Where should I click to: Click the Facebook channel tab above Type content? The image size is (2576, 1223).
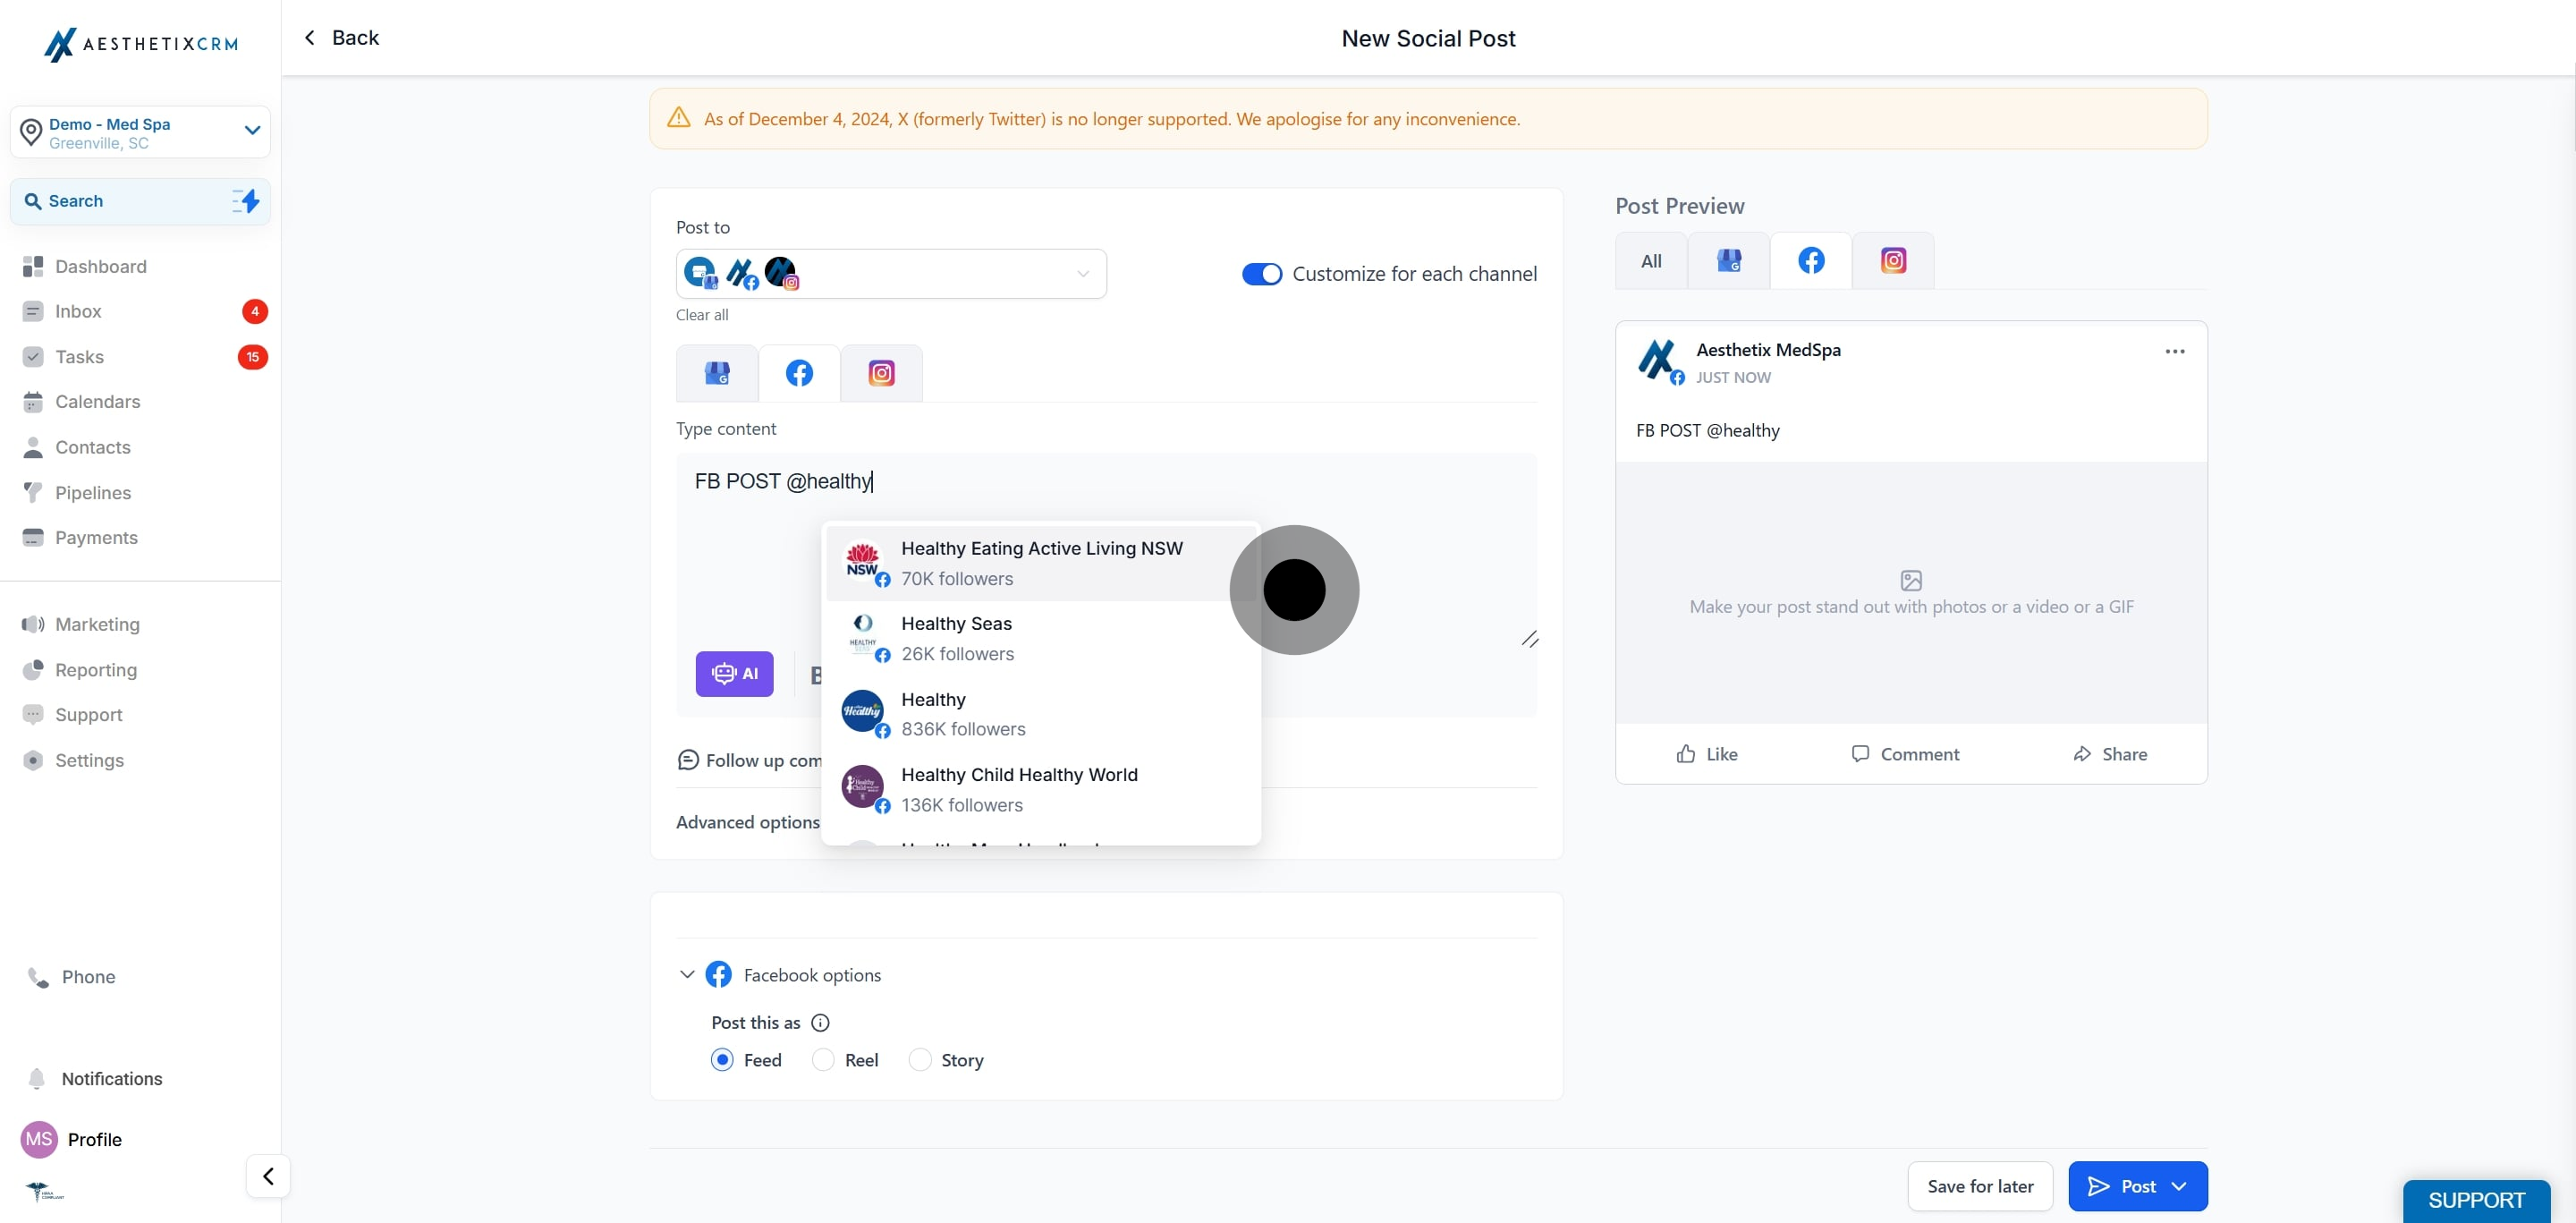[799, 374]
